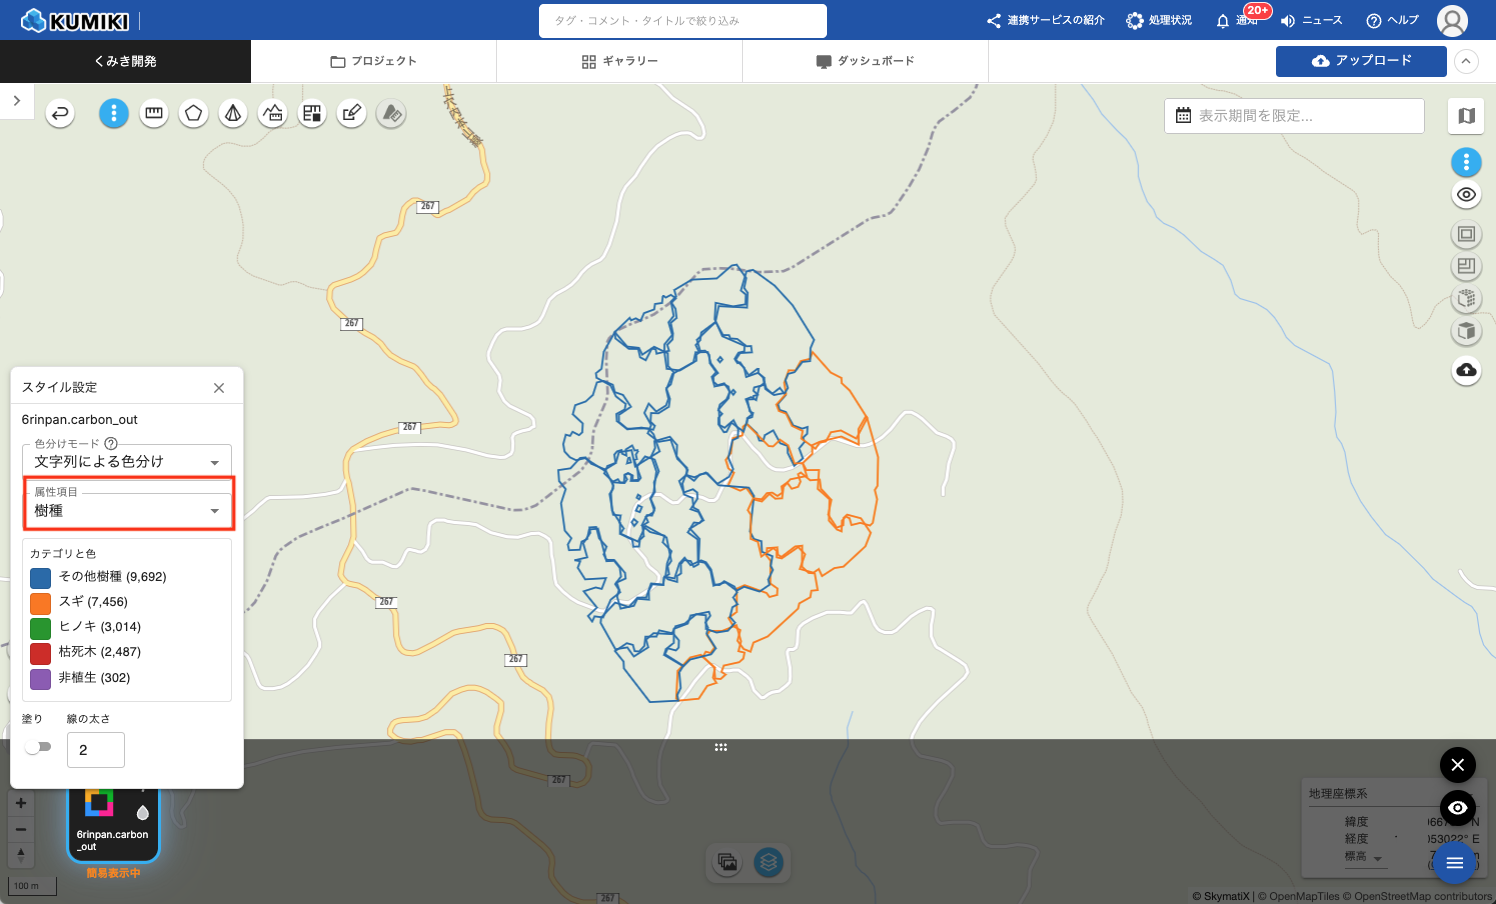The height and width of the screenshot is (904, 1496).
Task: Open the notifications bell
Action: point(1222,21)
